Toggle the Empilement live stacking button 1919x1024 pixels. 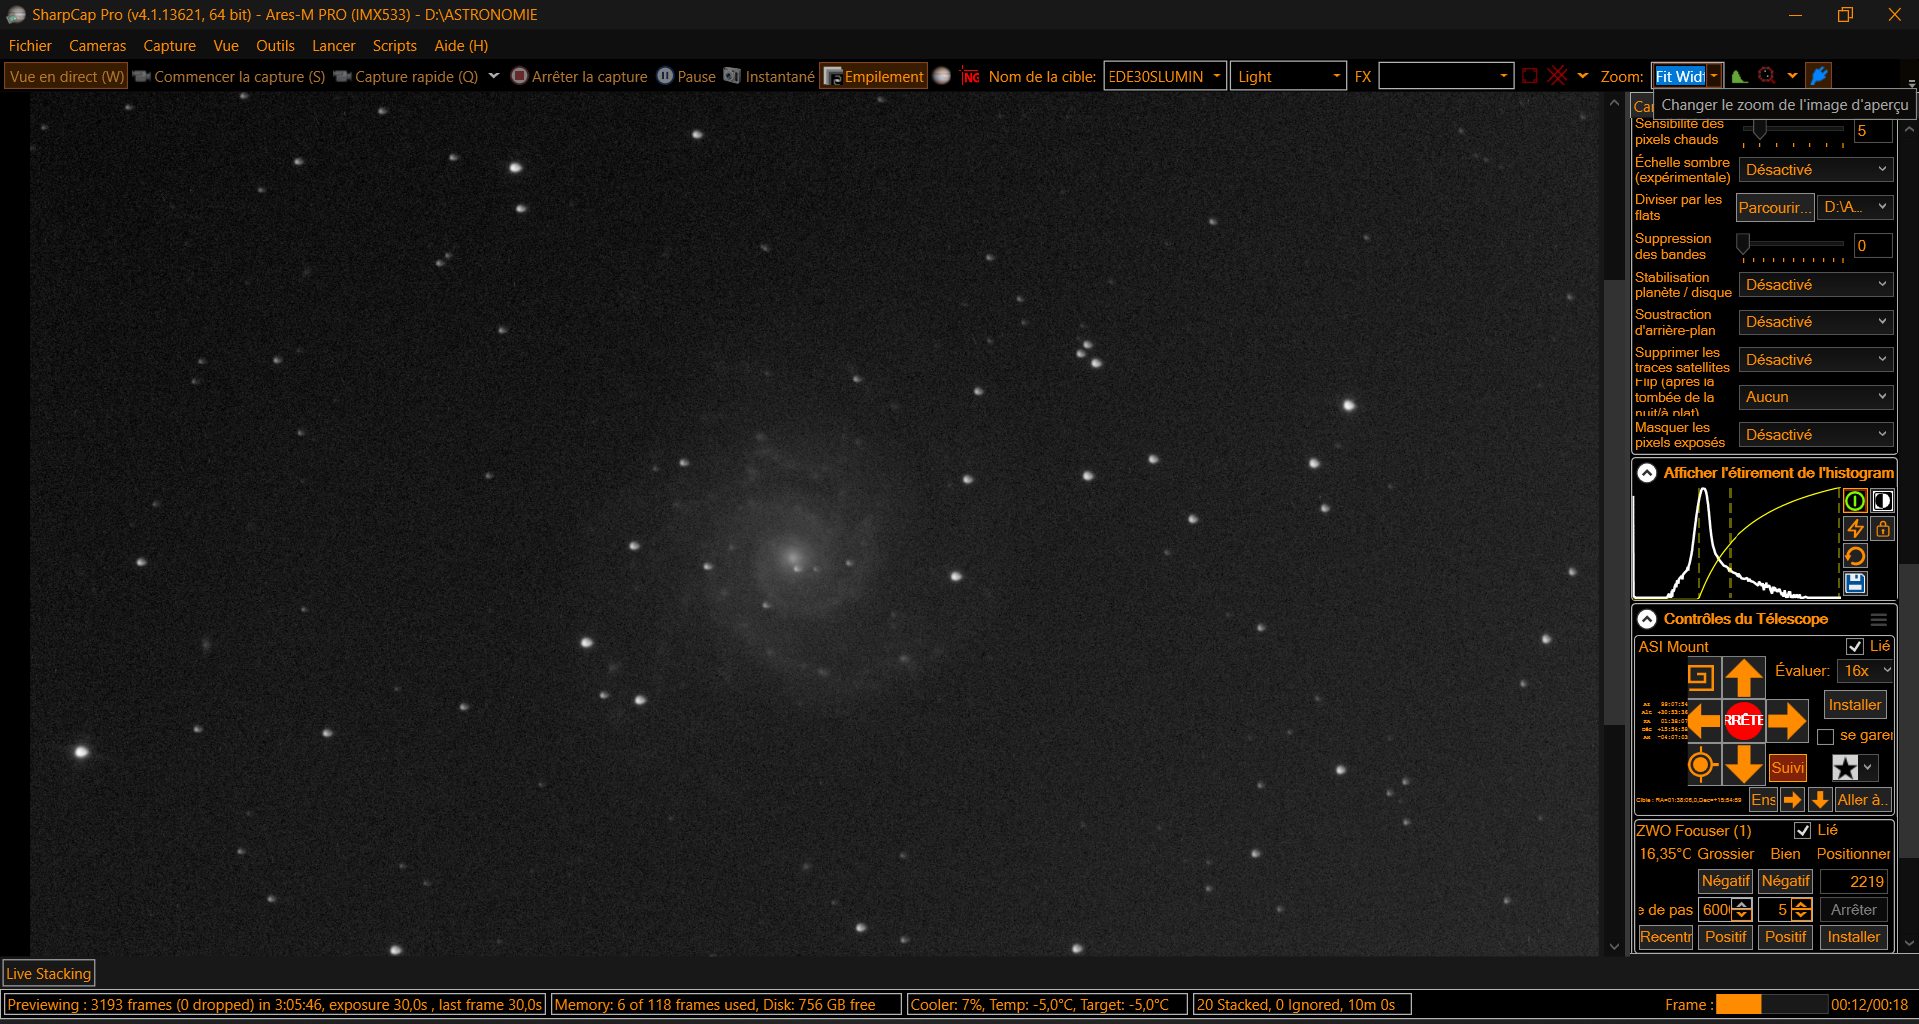click(x=873, y=76)
